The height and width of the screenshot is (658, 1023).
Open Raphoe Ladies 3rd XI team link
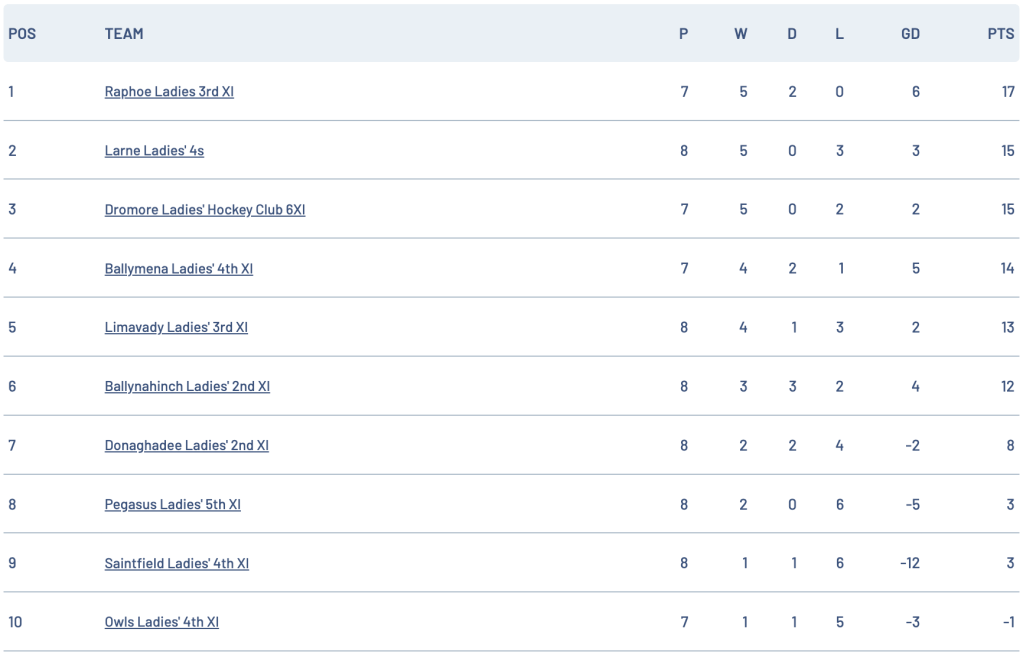(x=169, y=92)
